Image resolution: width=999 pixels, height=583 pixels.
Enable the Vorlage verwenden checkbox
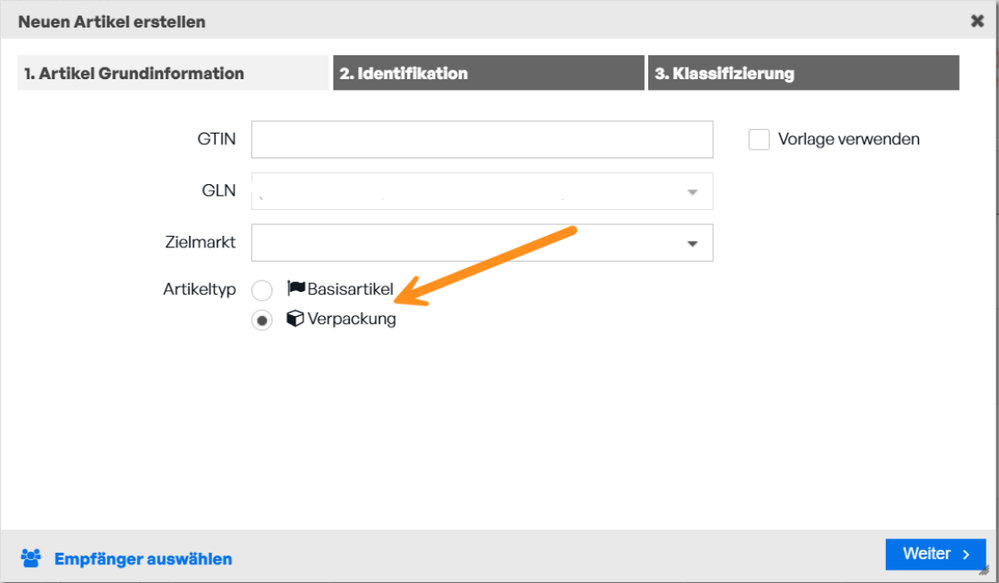coord(759,140)
